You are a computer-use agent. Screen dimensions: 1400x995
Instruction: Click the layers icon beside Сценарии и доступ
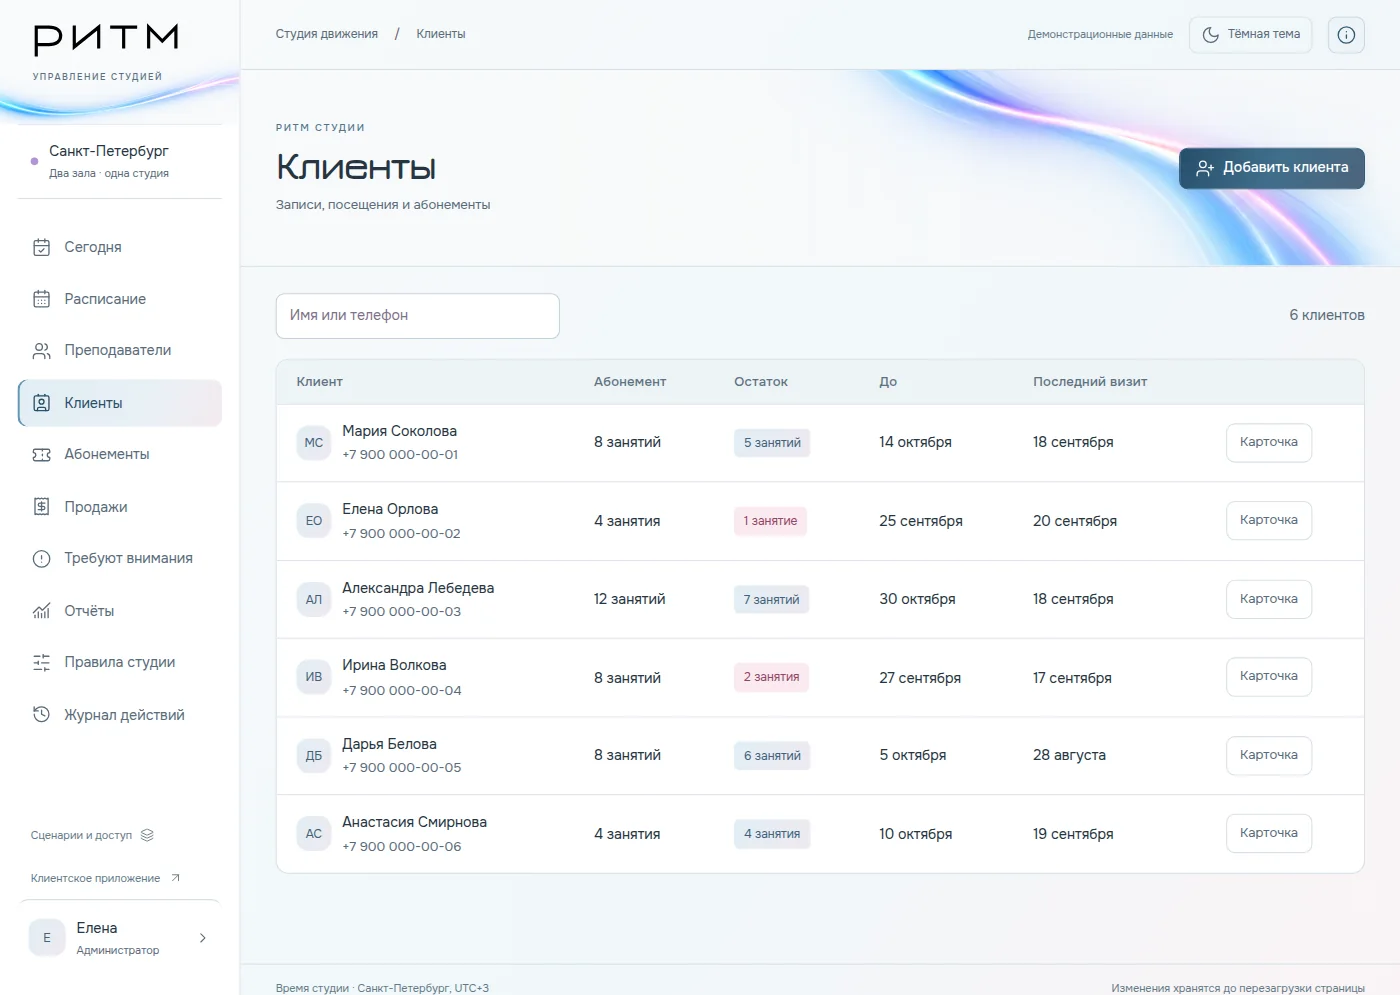147,835
